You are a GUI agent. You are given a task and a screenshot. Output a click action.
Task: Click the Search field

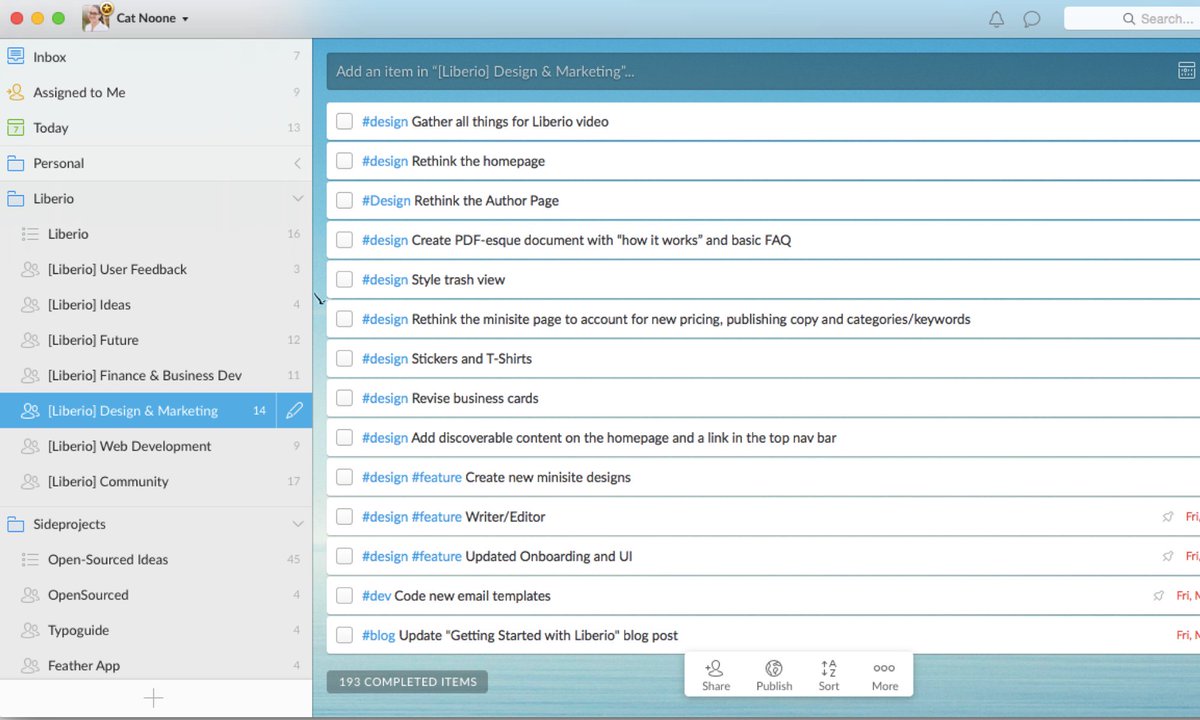(x=1132, y=19)
